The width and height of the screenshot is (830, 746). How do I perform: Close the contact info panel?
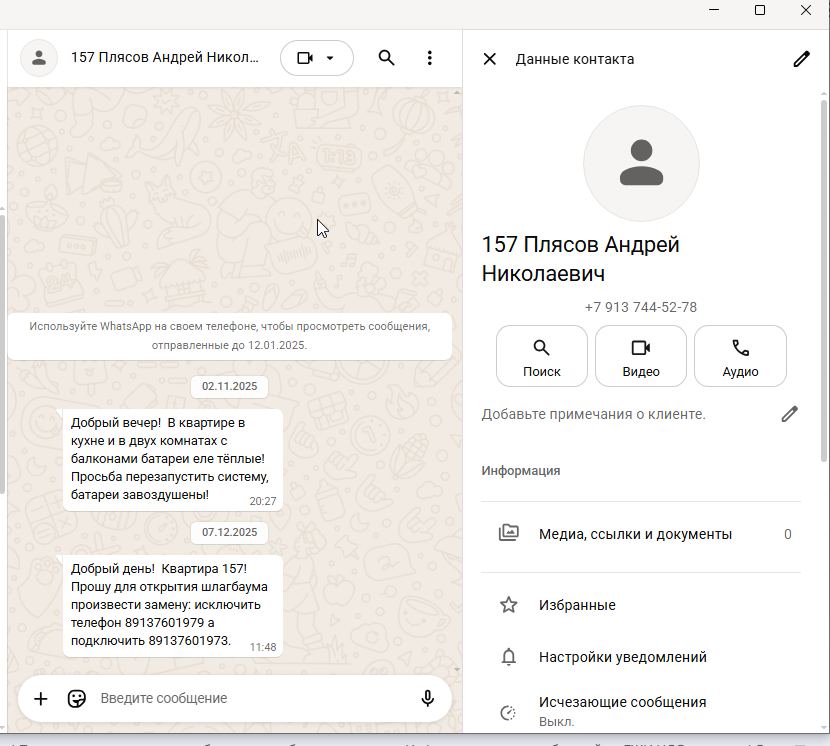[x=490, y=59]
